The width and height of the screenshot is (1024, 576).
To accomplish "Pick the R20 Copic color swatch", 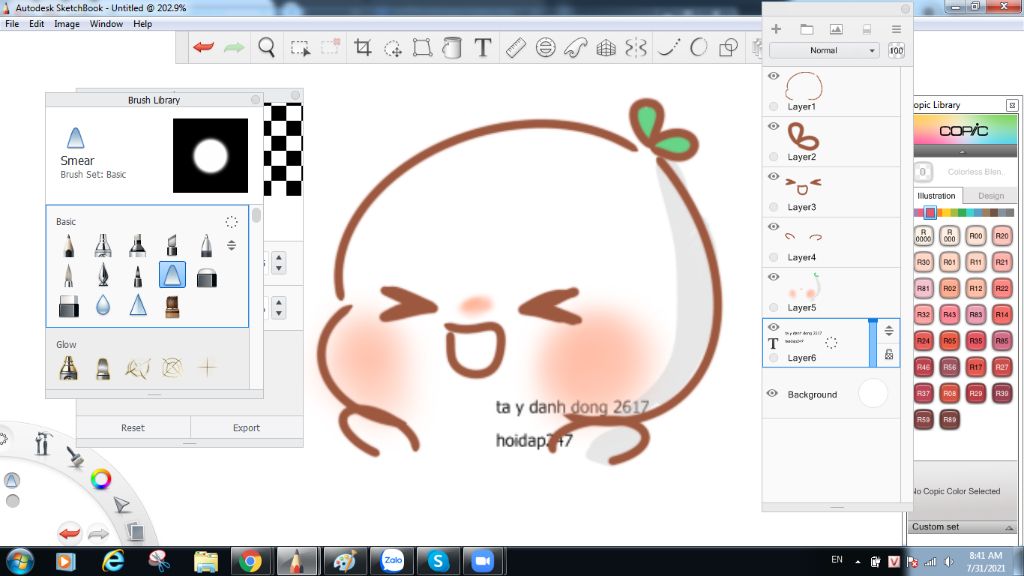I will (x=1001, y=236).
